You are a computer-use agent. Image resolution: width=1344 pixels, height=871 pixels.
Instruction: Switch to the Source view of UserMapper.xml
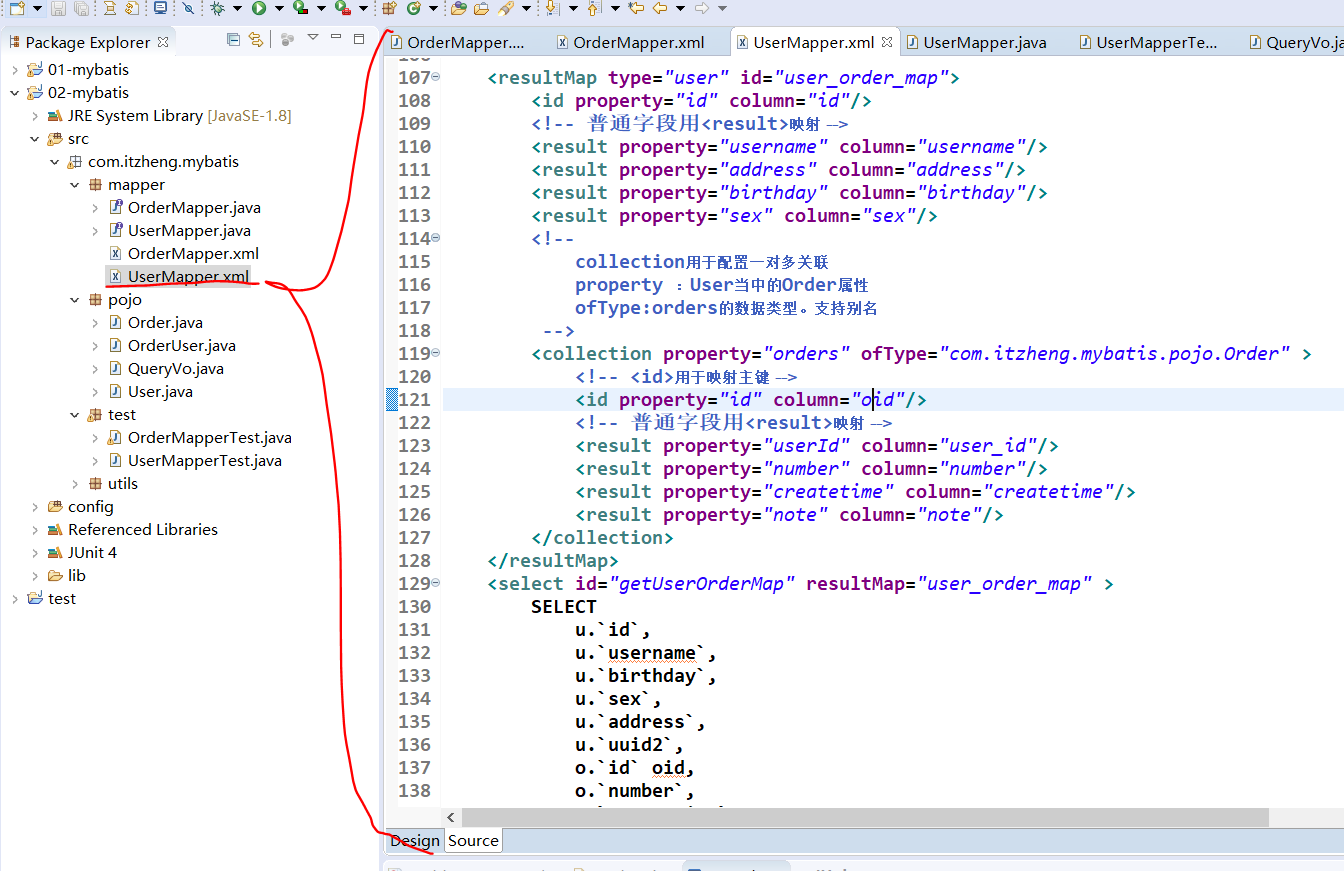tap(472, 840)
